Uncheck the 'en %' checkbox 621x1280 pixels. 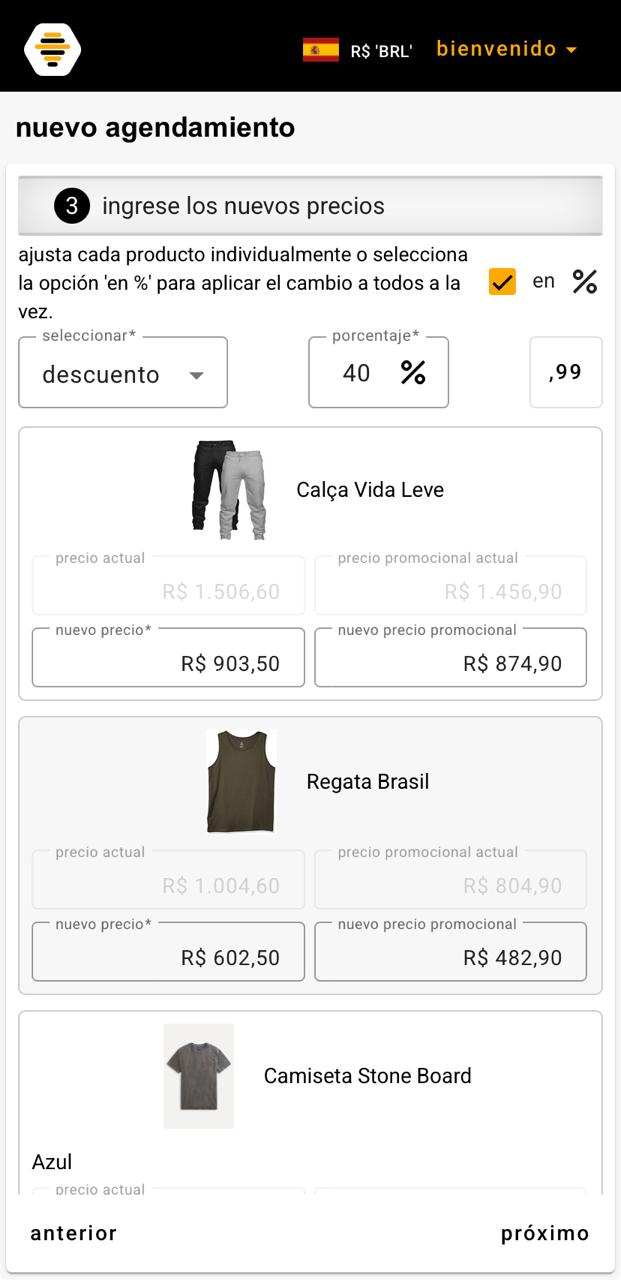coord(502,282)
